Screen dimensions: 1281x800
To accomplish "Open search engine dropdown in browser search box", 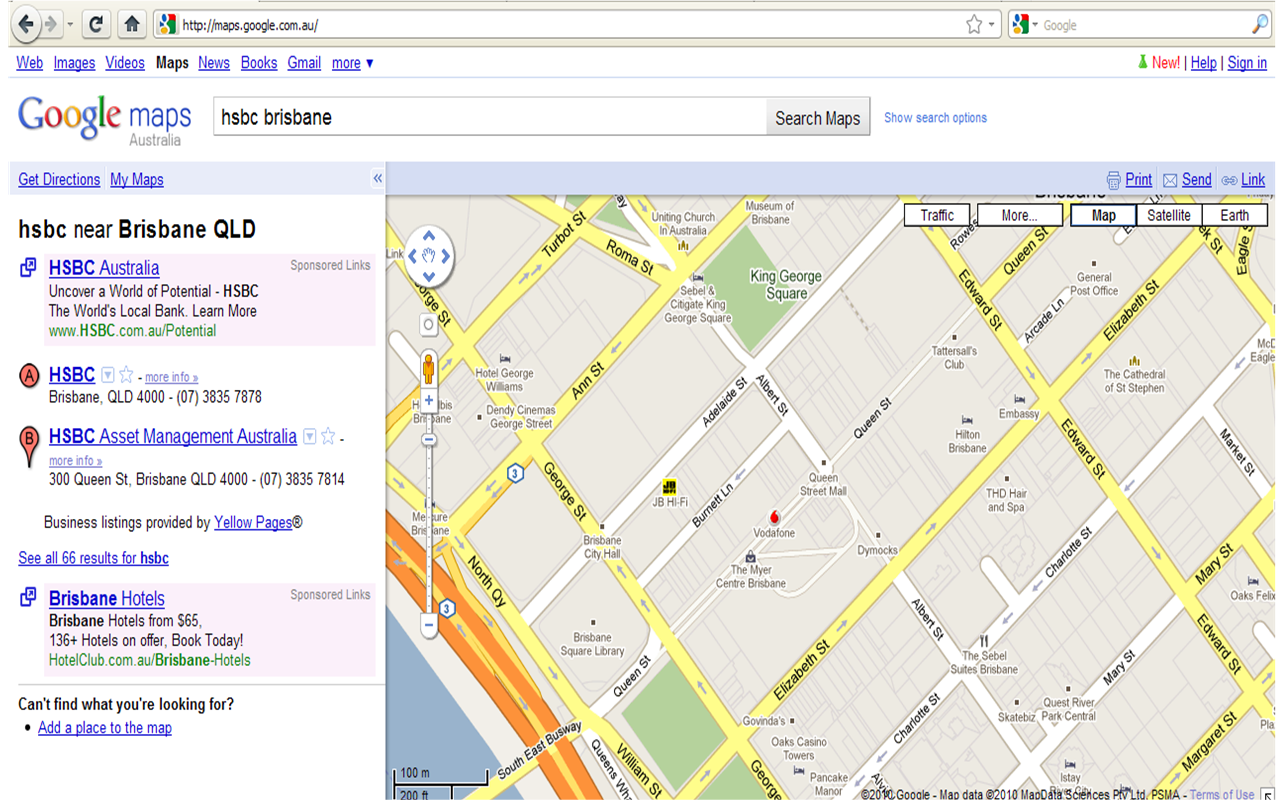I will [1035, 25].
